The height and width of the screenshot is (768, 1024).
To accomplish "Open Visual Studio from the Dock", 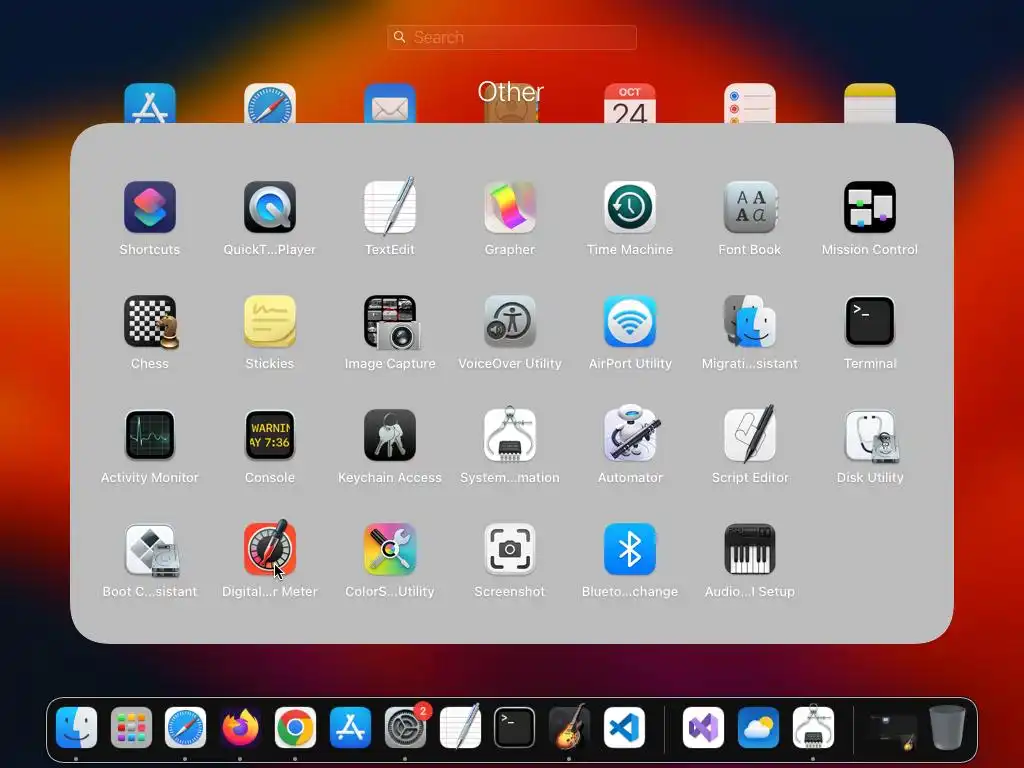I will coord(703,728).
